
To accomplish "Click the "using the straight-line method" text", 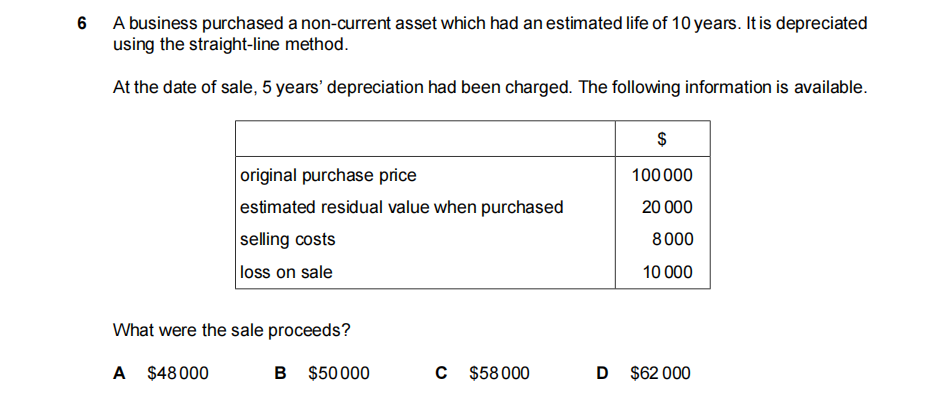I will point(231,44).
